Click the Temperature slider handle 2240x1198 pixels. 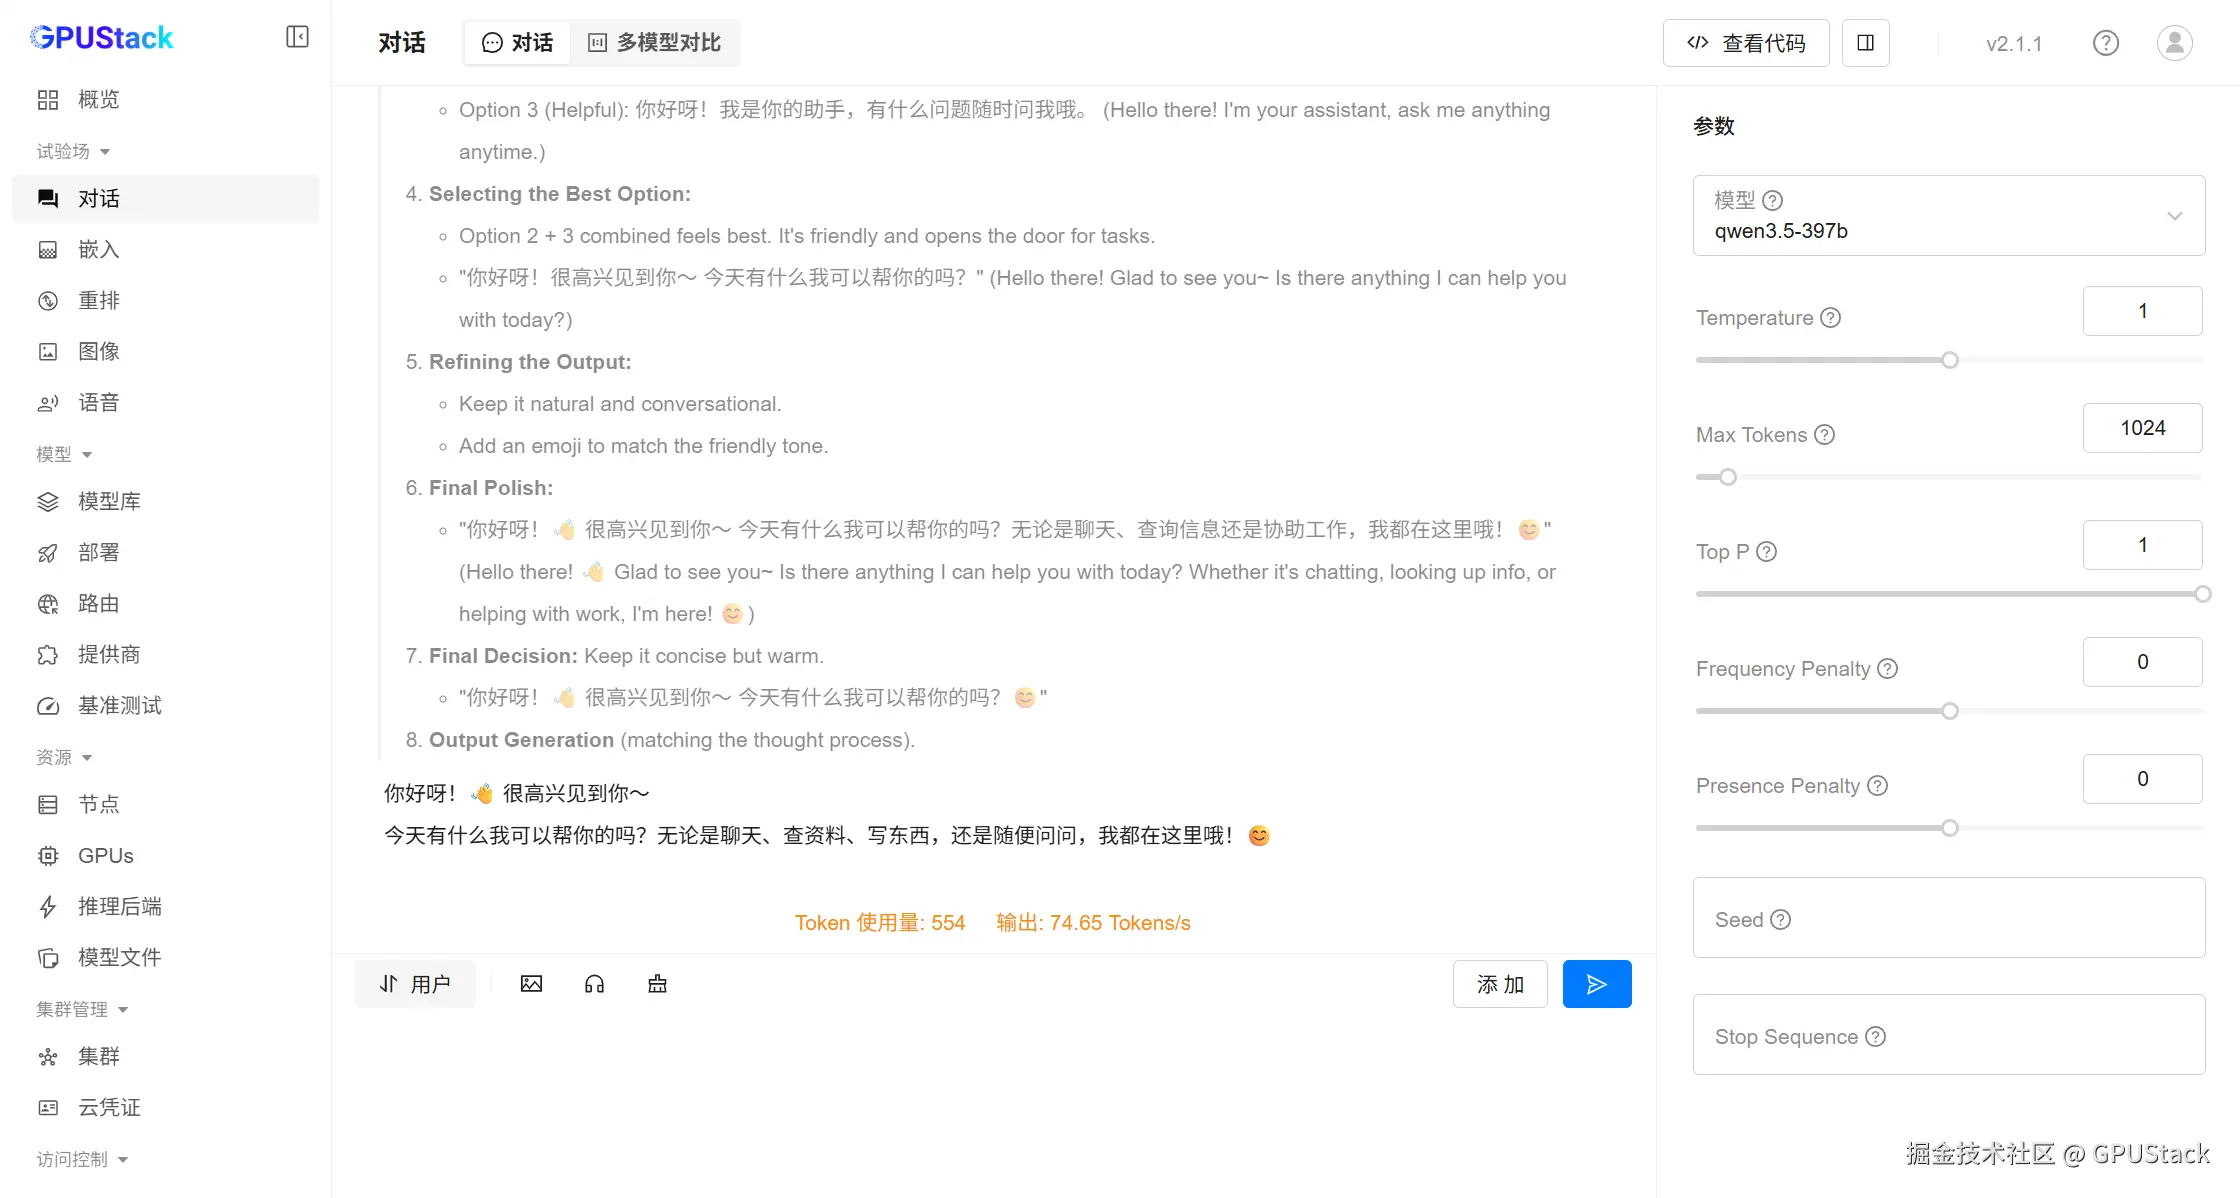[1949, 360]
